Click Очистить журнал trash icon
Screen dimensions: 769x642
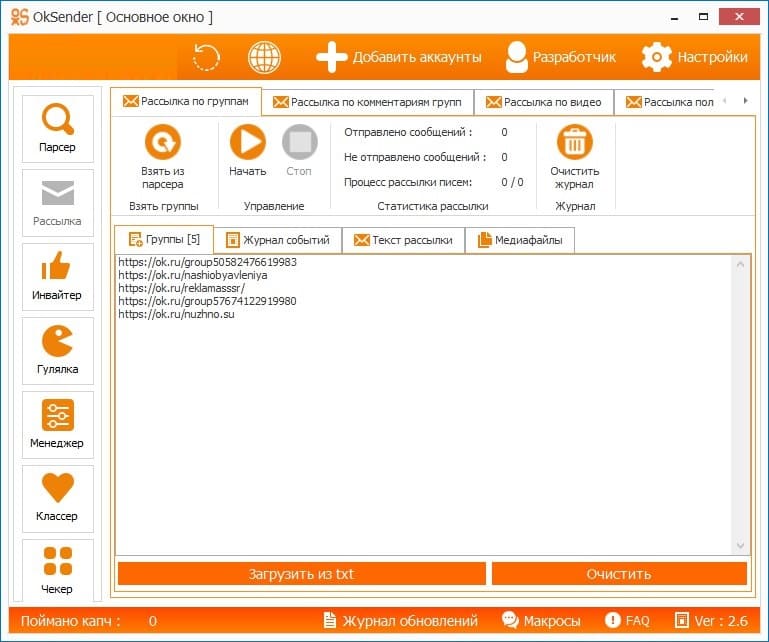click(x=574, y=143)
